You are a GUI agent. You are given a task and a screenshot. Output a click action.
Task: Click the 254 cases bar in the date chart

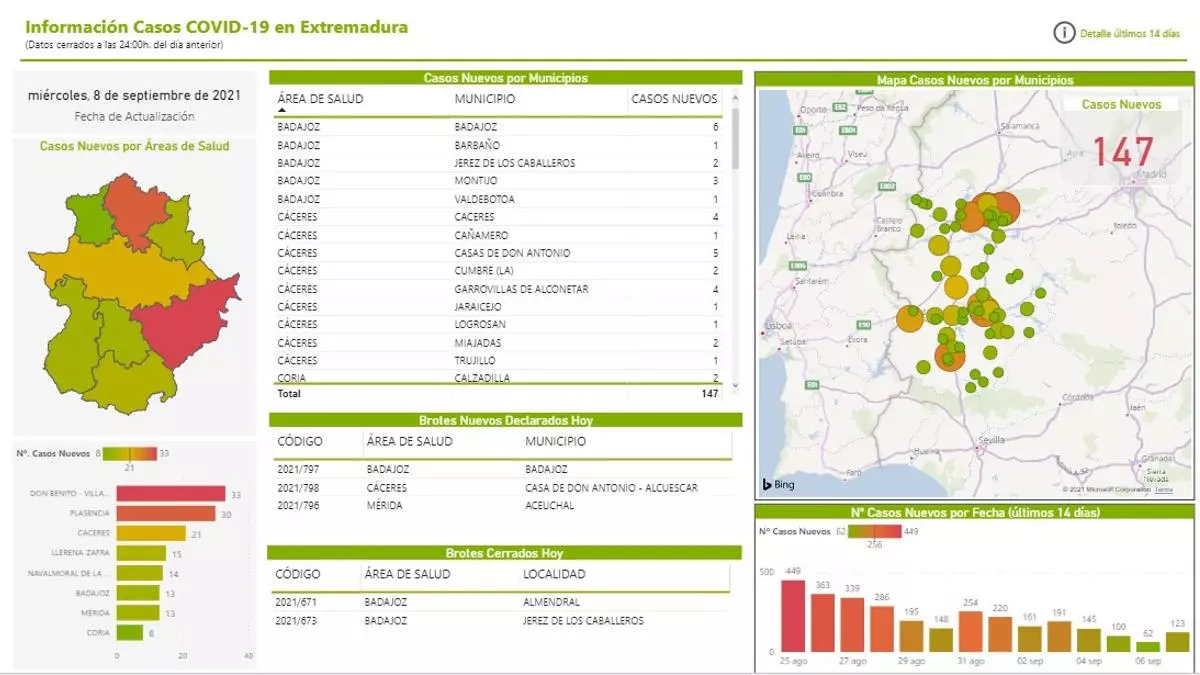point(970,630)
